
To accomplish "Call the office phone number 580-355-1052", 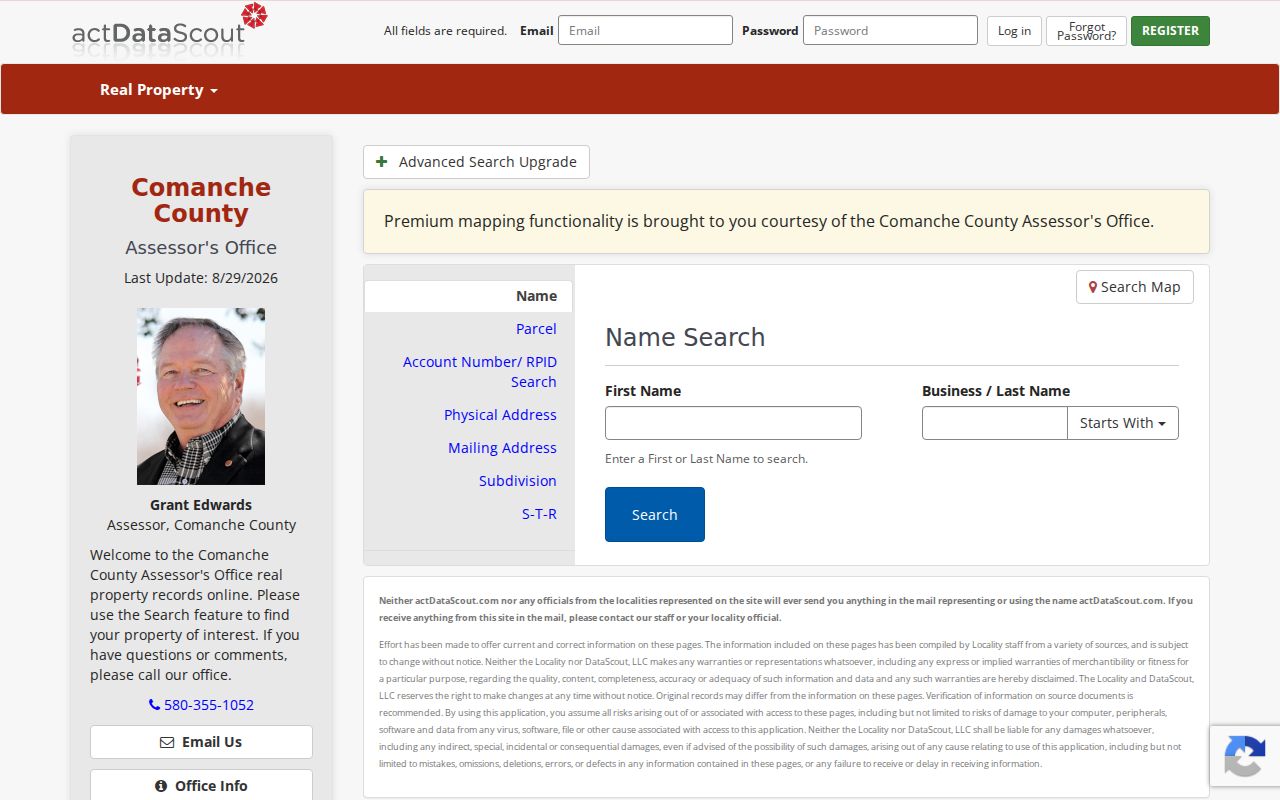I will click(x=201, y=705).
